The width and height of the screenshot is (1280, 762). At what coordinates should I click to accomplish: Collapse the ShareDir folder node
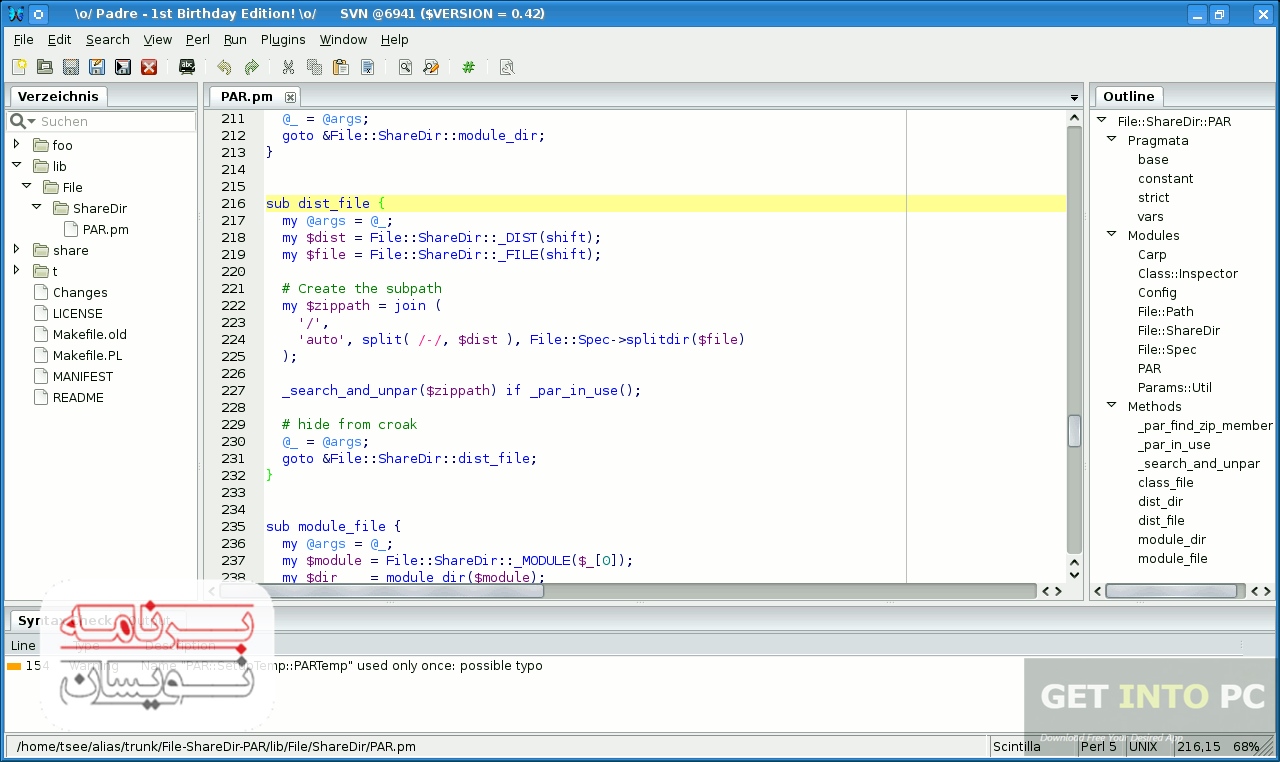36,207
